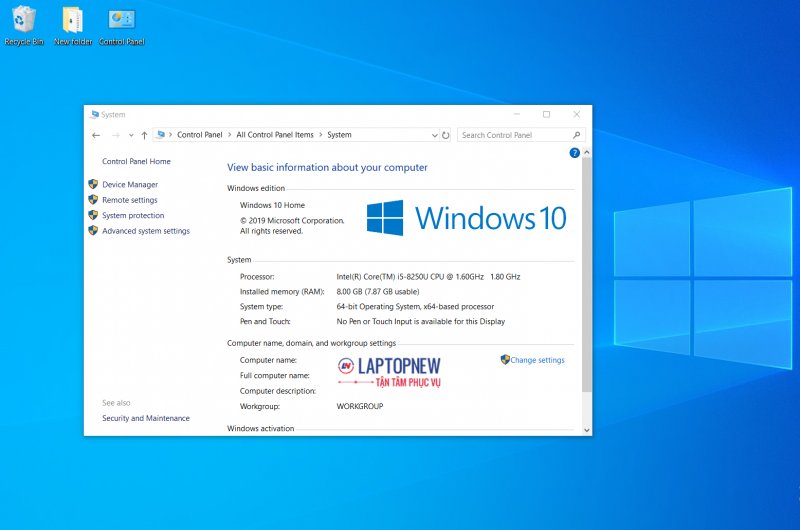This screenshot has height=530, width=800.
Task: Click the page heading View basic information
Action: (x=327, y=167)
